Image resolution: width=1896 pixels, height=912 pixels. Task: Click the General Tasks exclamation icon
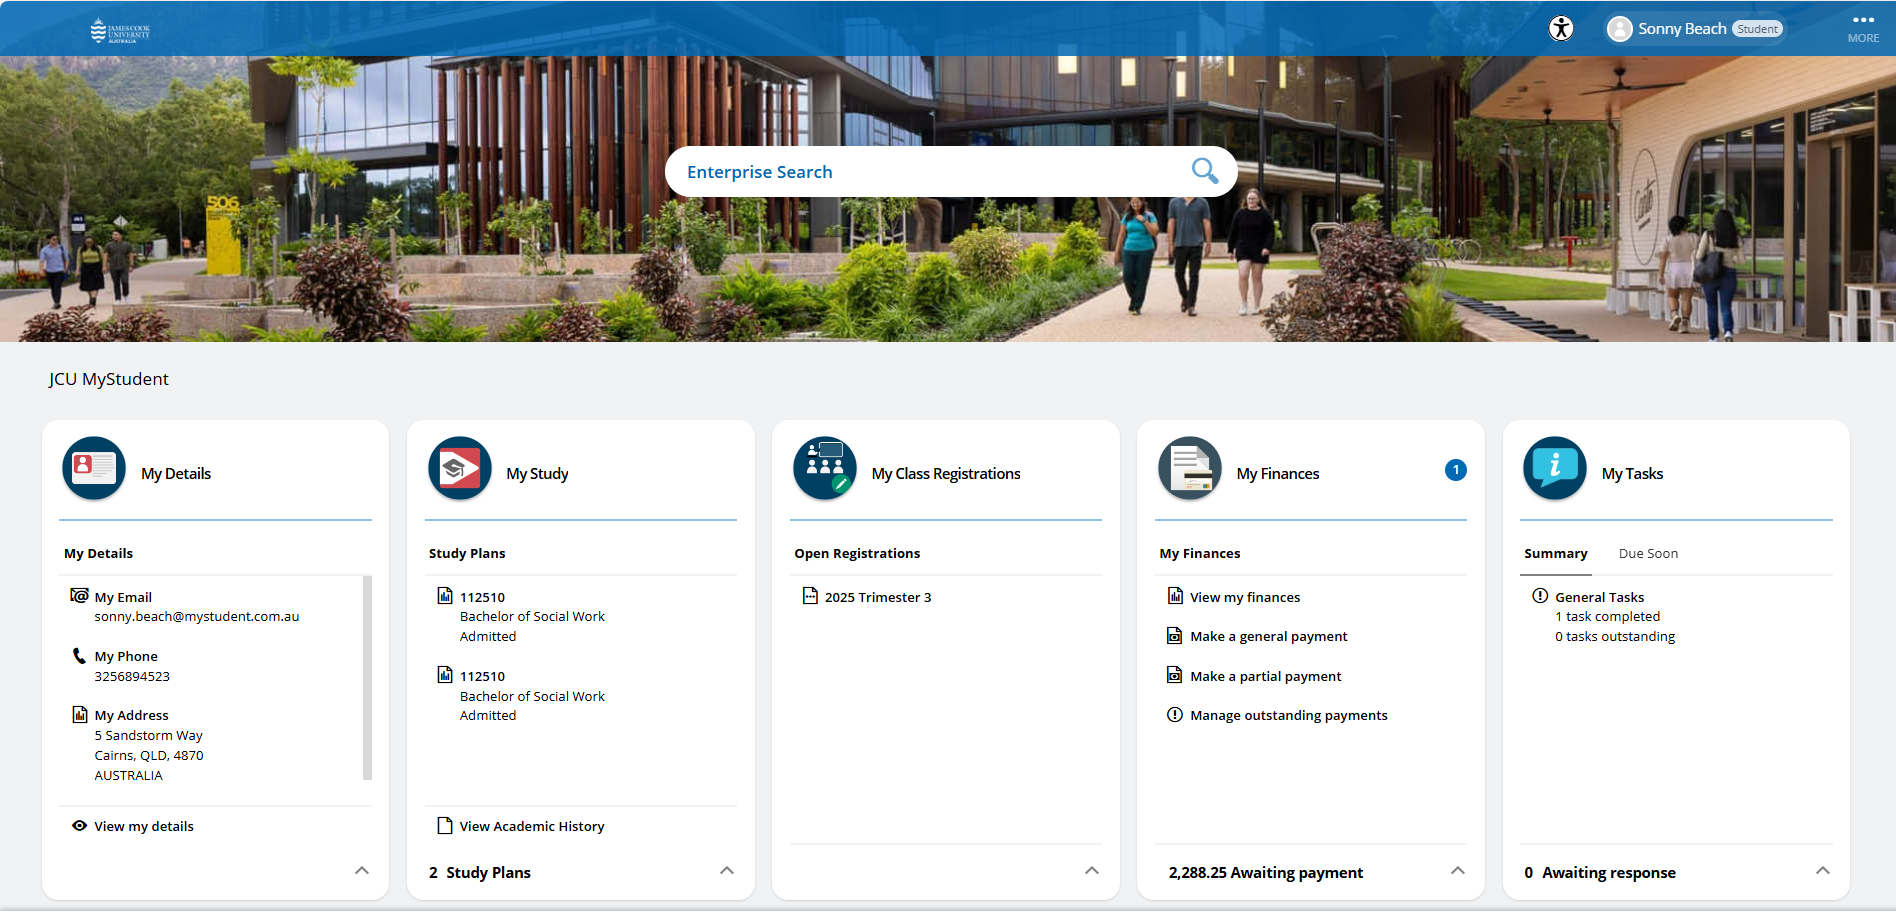(1540, 596)
